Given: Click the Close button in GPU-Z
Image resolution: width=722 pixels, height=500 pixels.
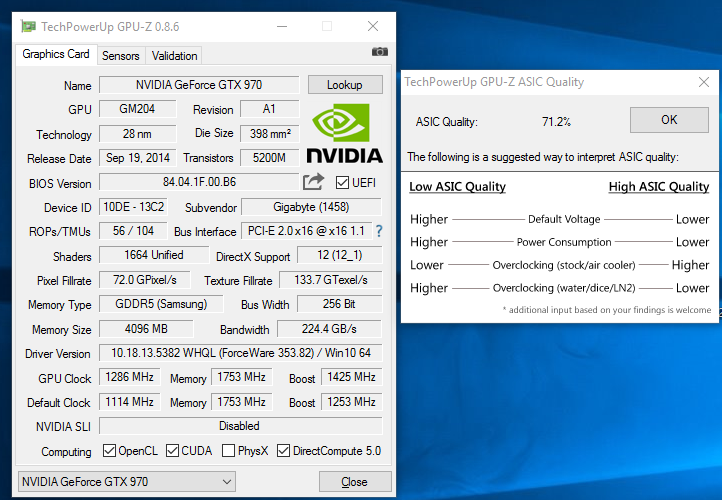Looking at the screenshot, I should [355, 482].
